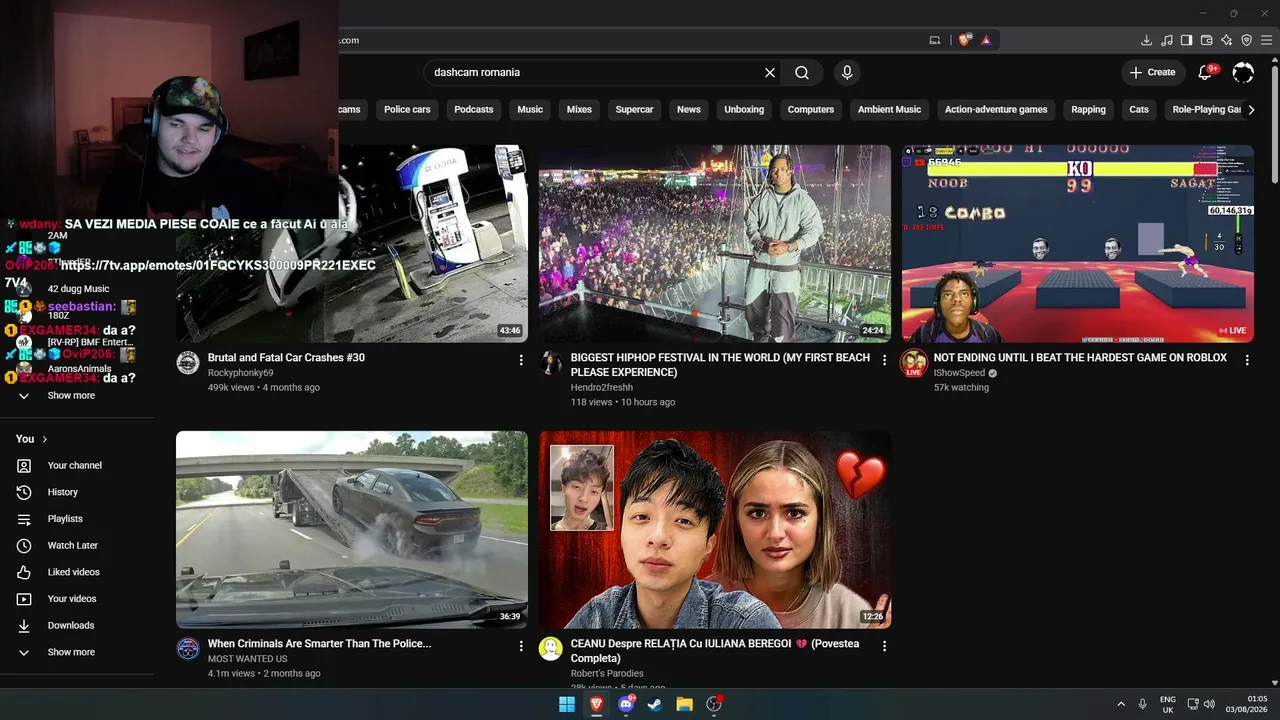Open Brave Shields icon in address bar
This screenshot has width=1280, height=720.
[964, 40]
